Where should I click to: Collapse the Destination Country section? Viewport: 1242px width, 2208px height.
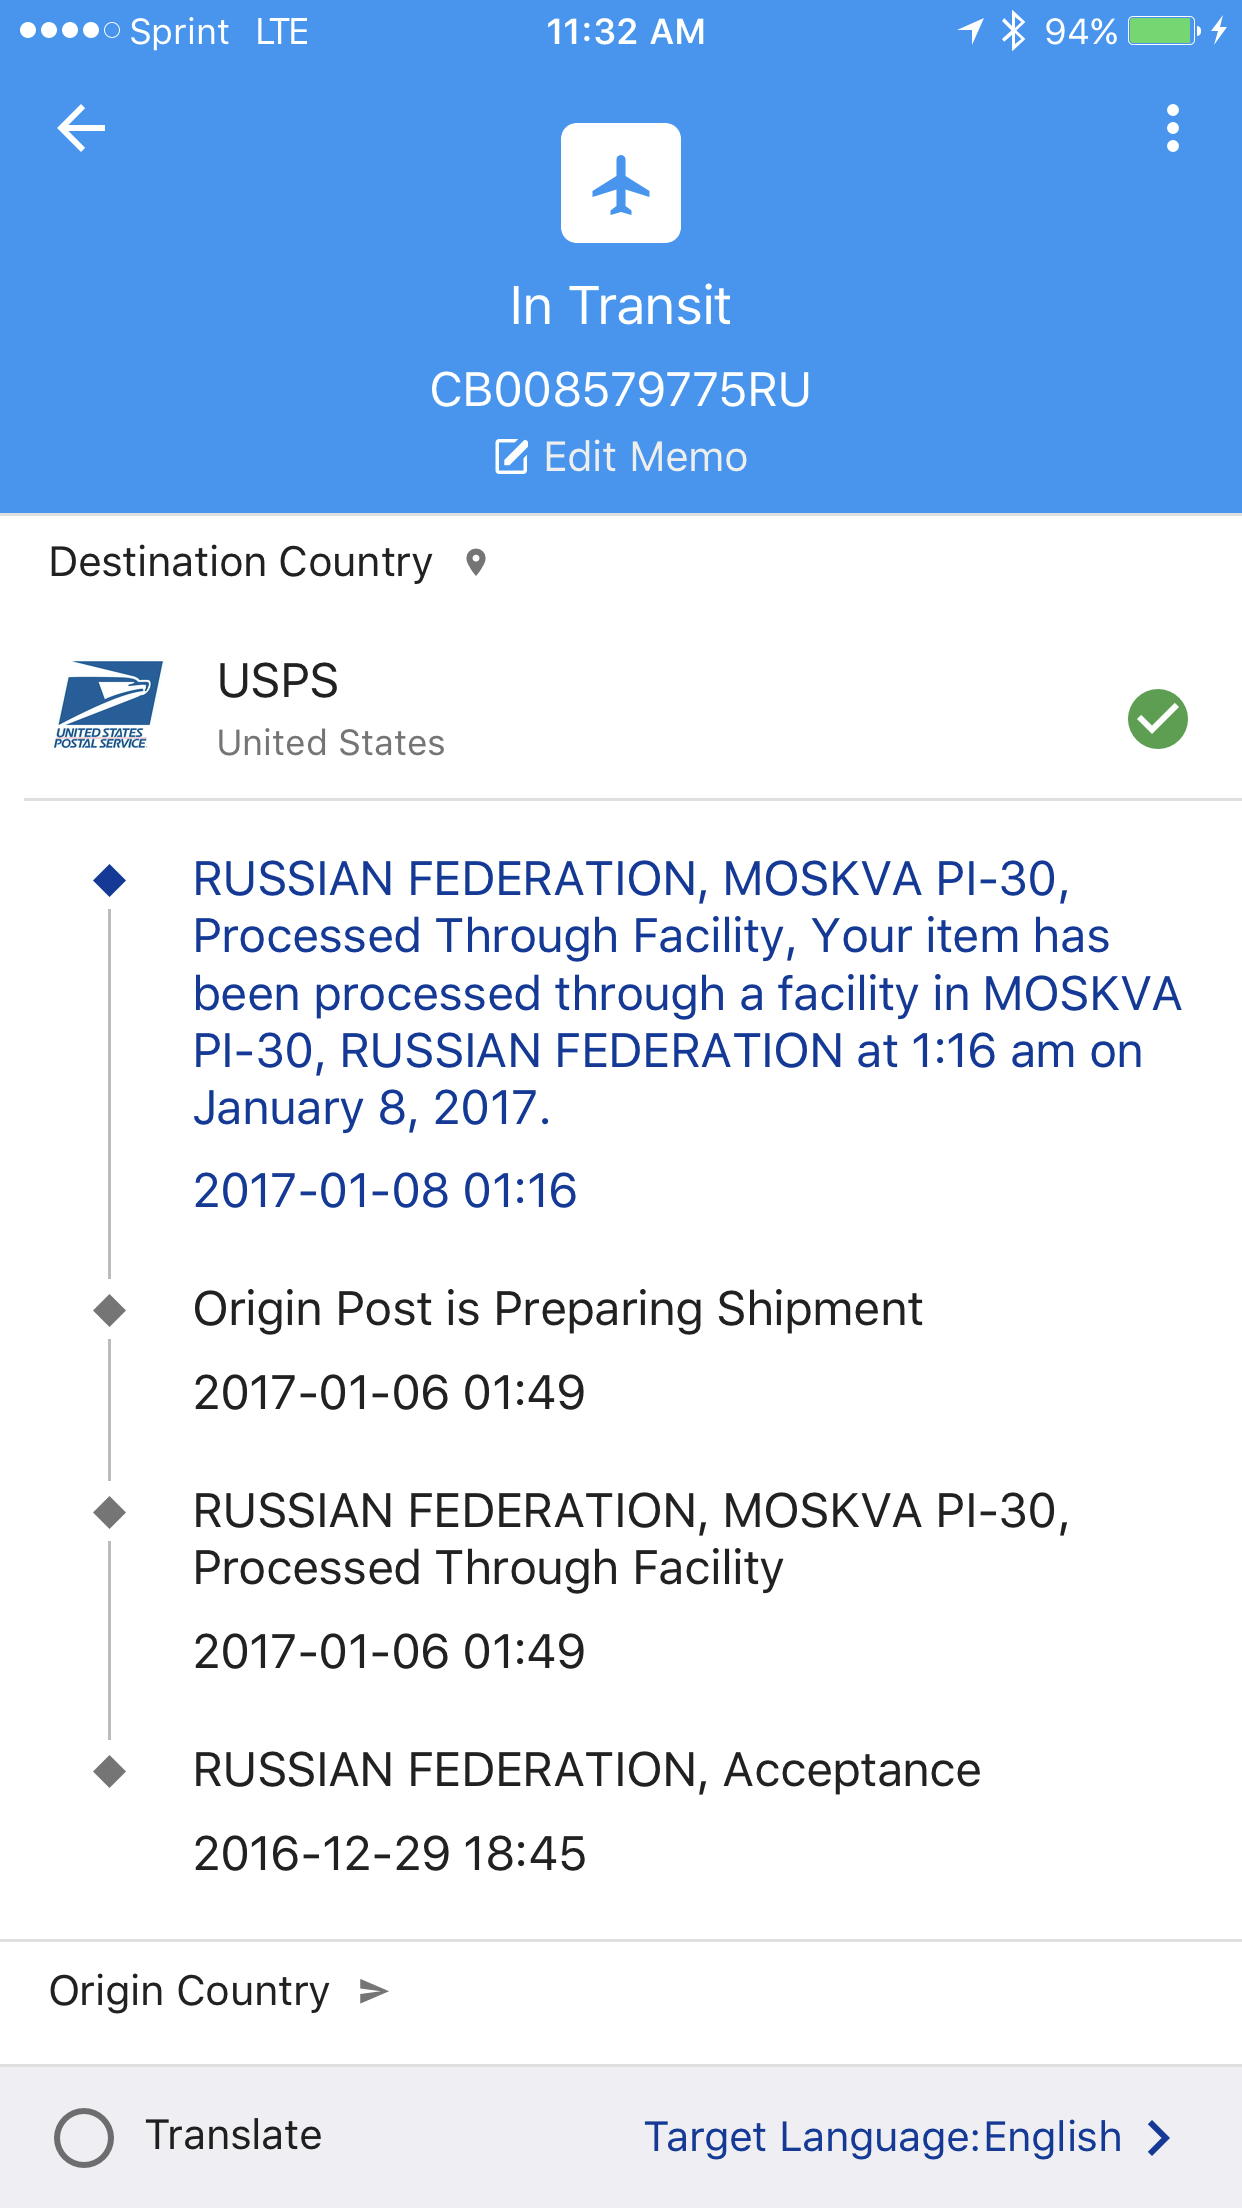pos(240,562)
